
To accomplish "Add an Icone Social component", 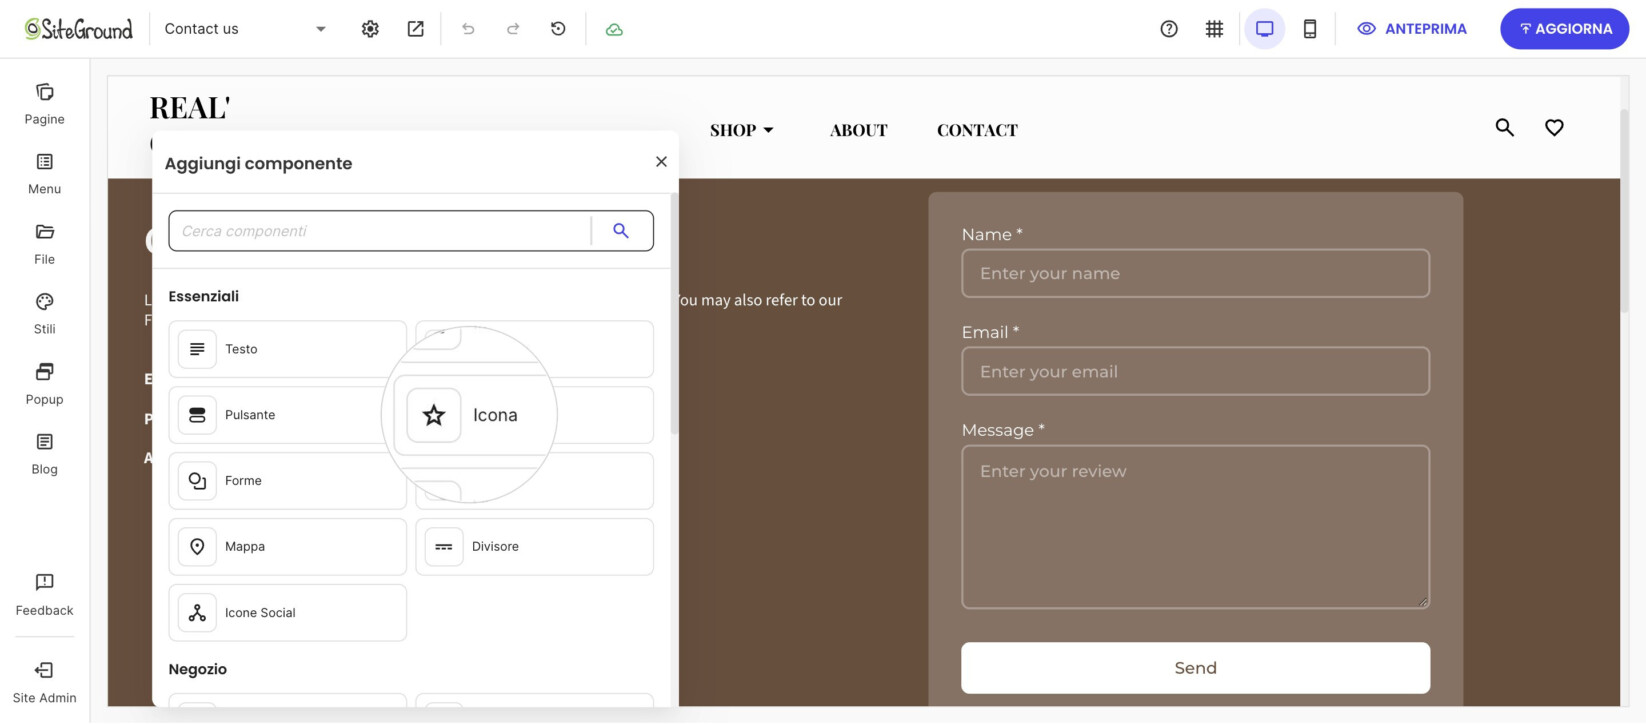I will click(287, 613).
